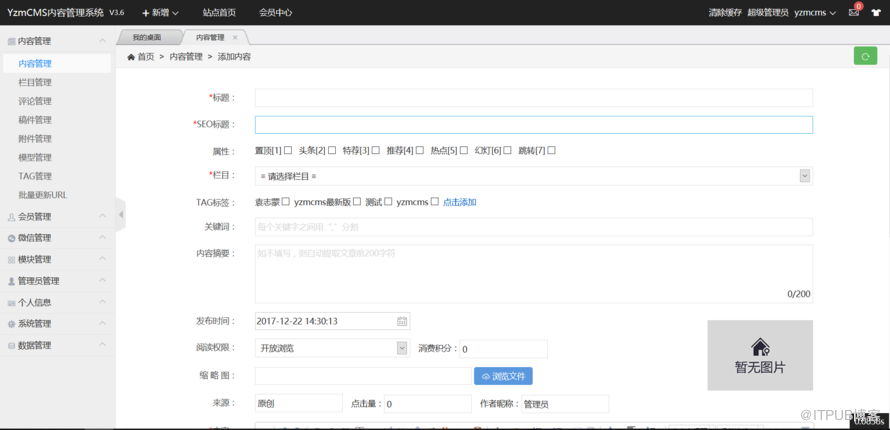890x430 pixels.
Task: Check the 幻灯[6] attribute checkbox
Action: click(507, 150)
